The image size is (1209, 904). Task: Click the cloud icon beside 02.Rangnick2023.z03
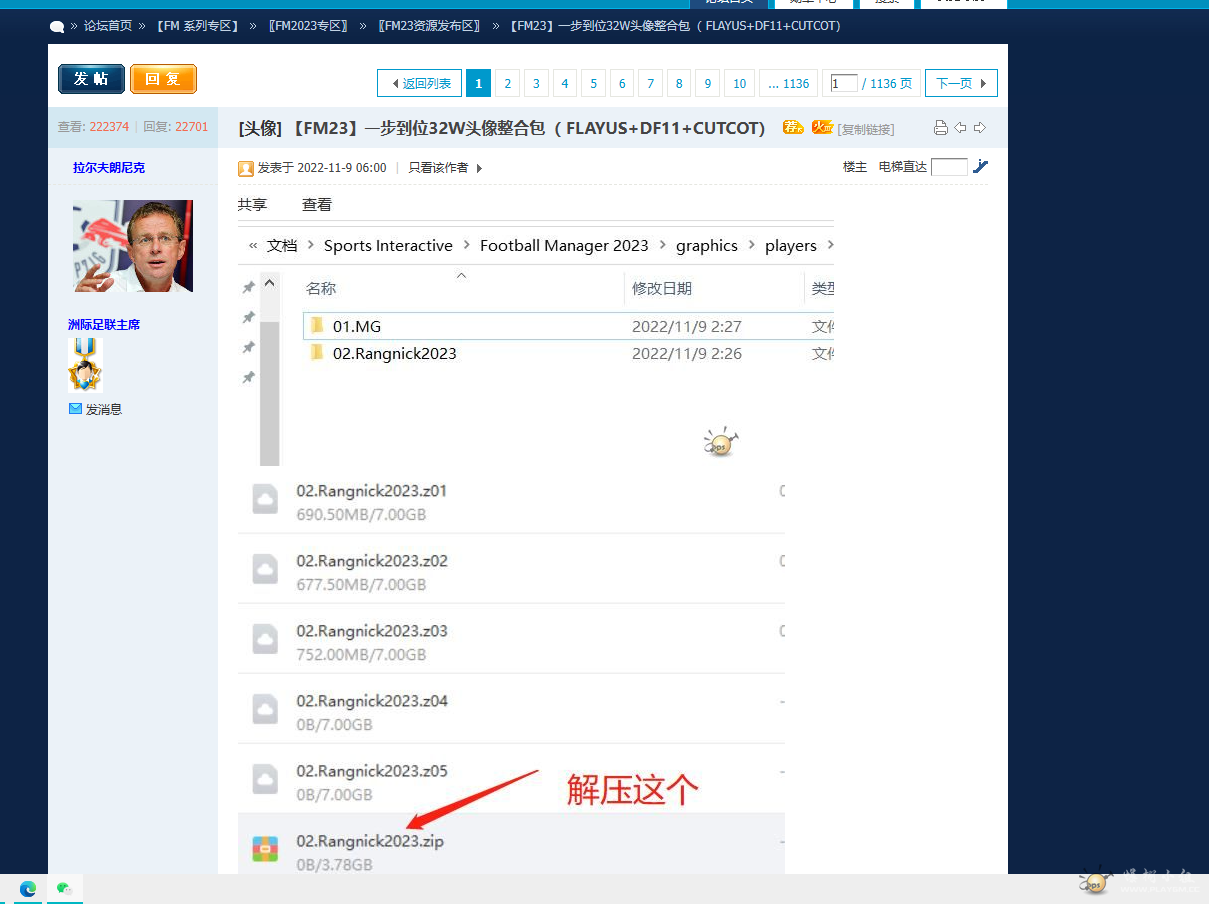265,639
